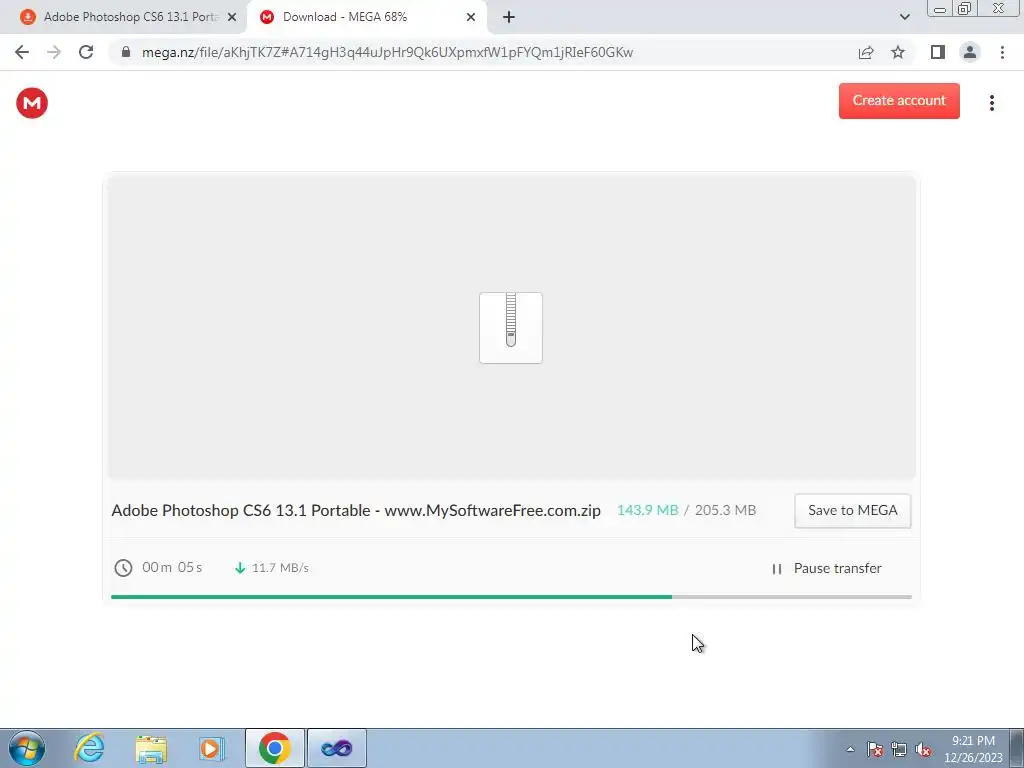Minimize the Chrome window
Image resolution: width=1024 pixels, height=768 pixels.
click(940, 8)
